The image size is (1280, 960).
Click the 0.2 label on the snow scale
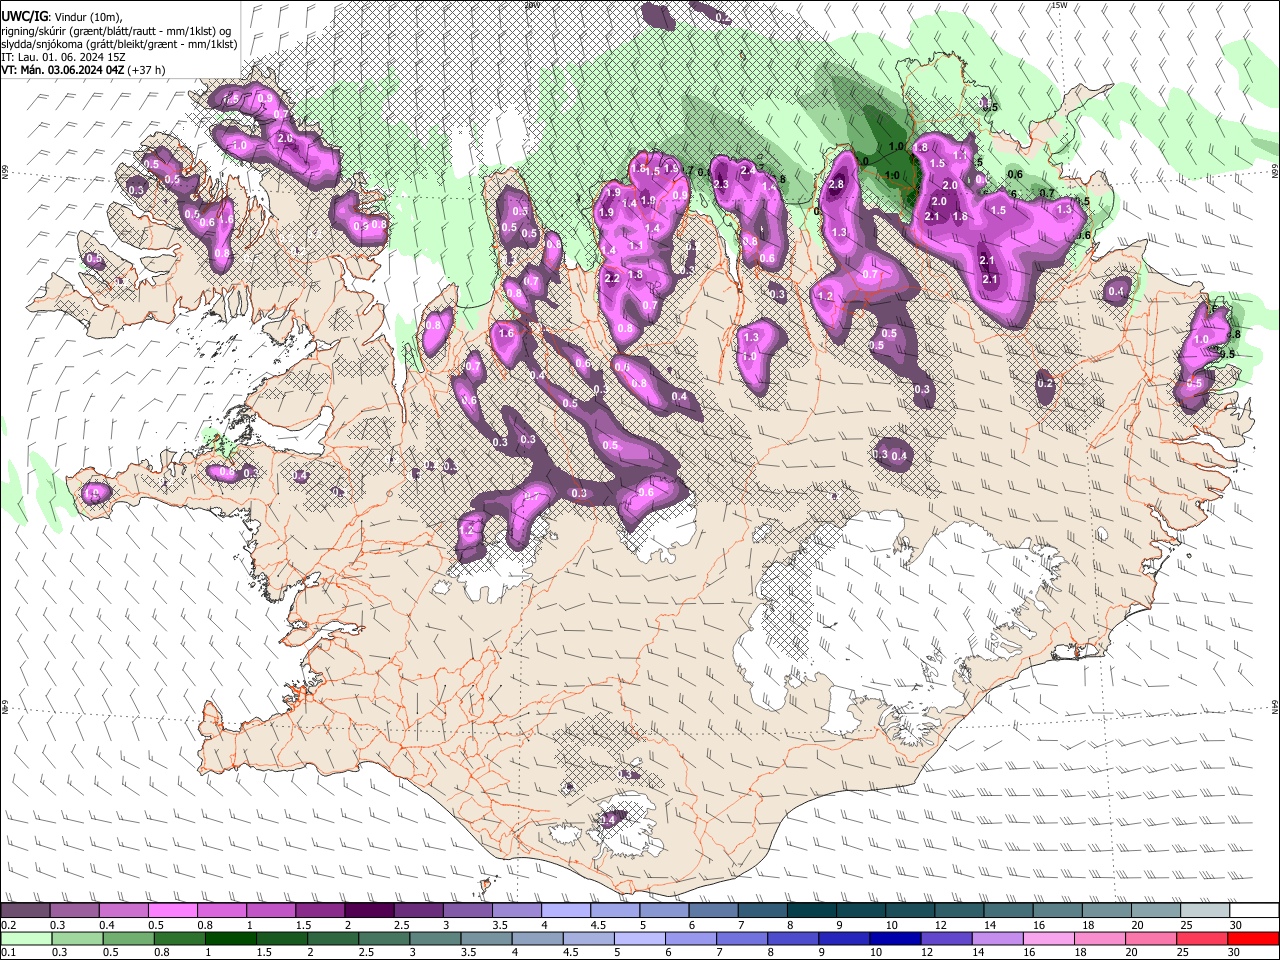coord(7,926)
